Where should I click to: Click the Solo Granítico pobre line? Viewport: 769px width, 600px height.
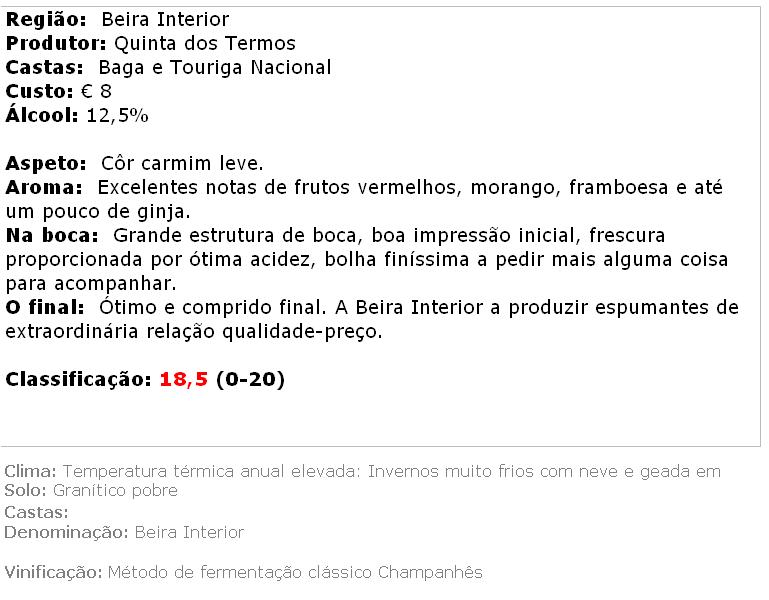91,491
